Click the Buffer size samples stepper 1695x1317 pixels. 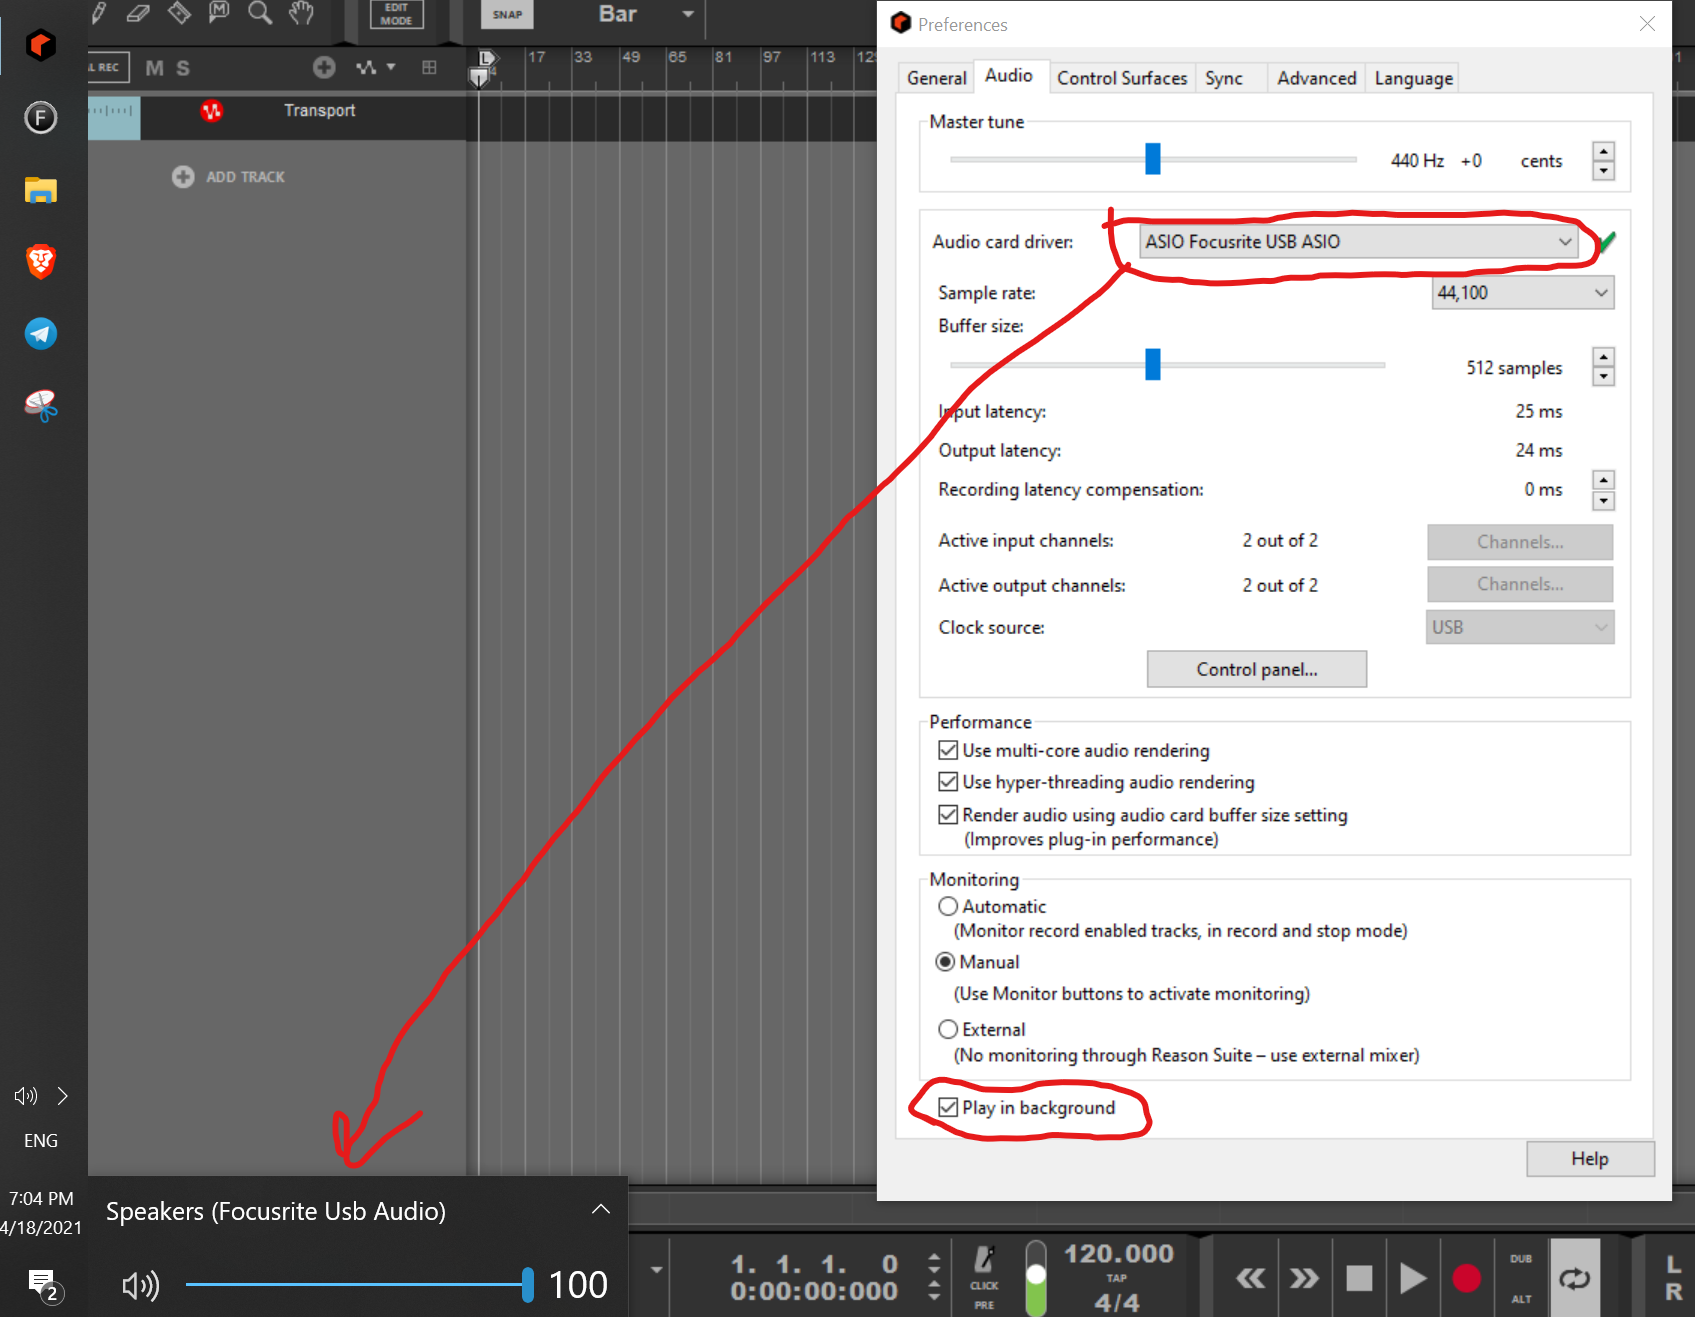tap(1604, 367)
